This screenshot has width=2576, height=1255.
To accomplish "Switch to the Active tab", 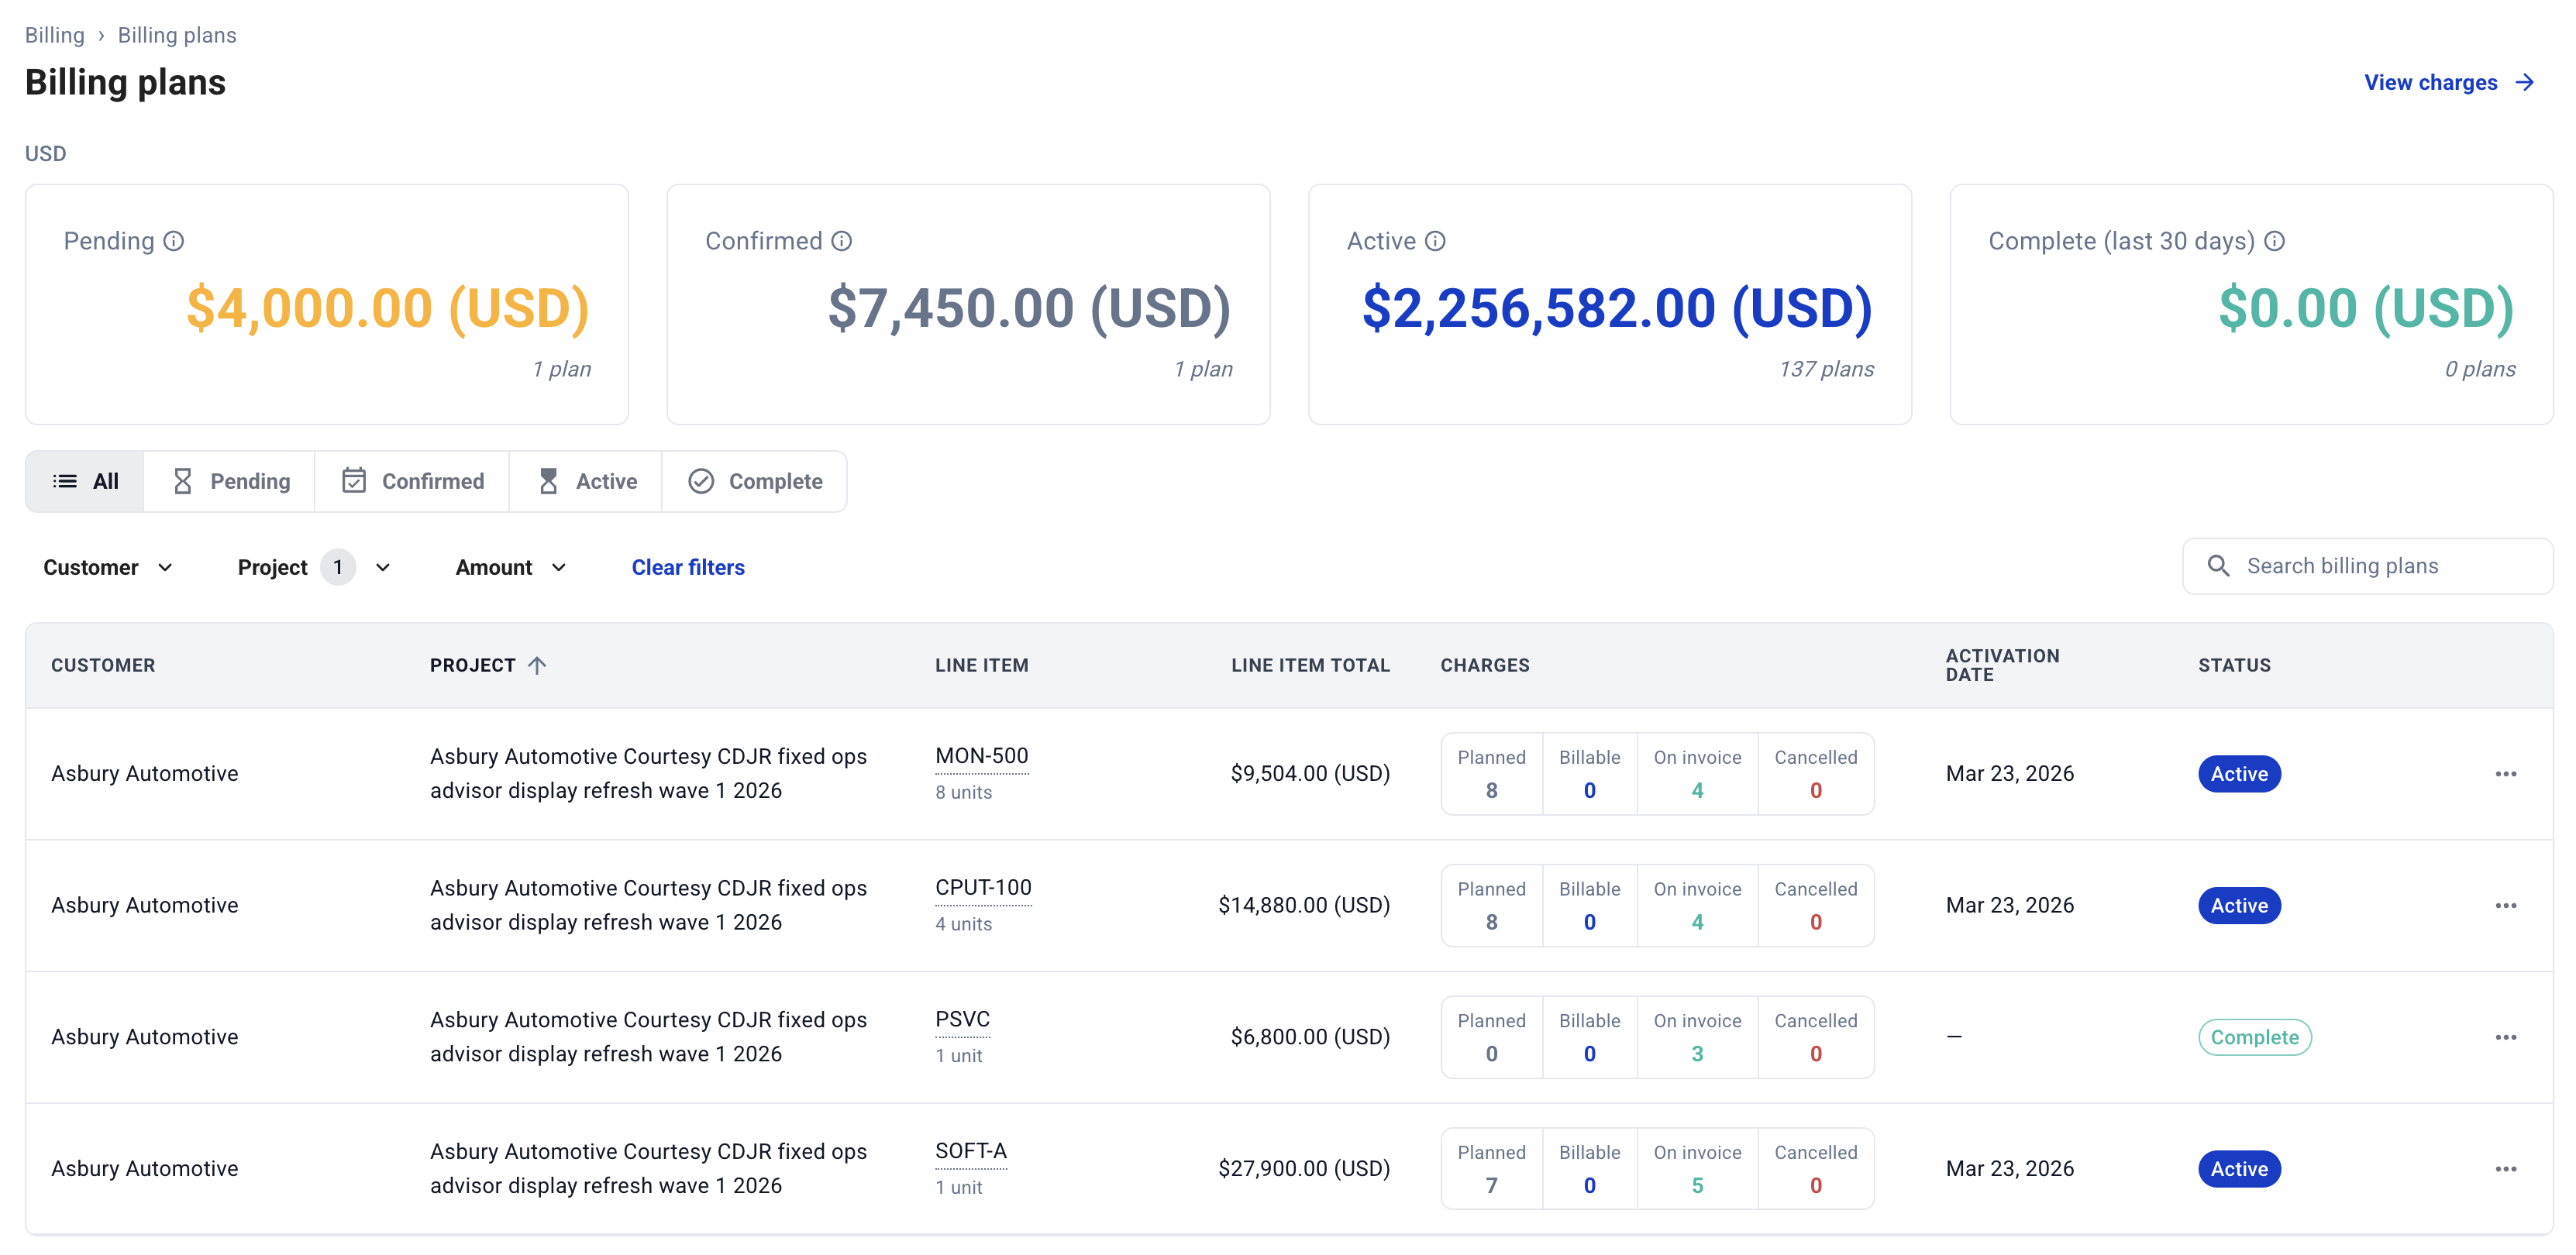I will [587, 482].
